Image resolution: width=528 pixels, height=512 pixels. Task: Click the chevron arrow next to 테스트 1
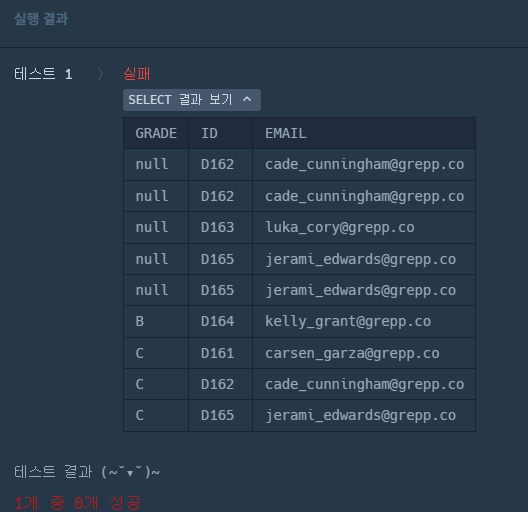(100, 74)
